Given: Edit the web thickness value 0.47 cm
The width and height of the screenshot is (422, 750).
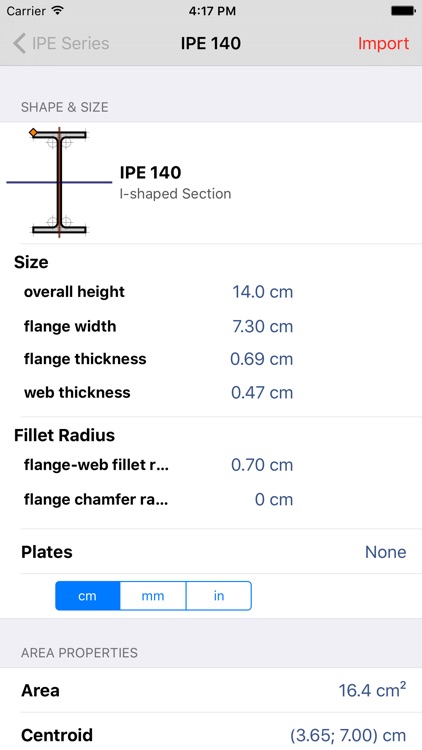Looking at the screenshot, I should point(262,393).
